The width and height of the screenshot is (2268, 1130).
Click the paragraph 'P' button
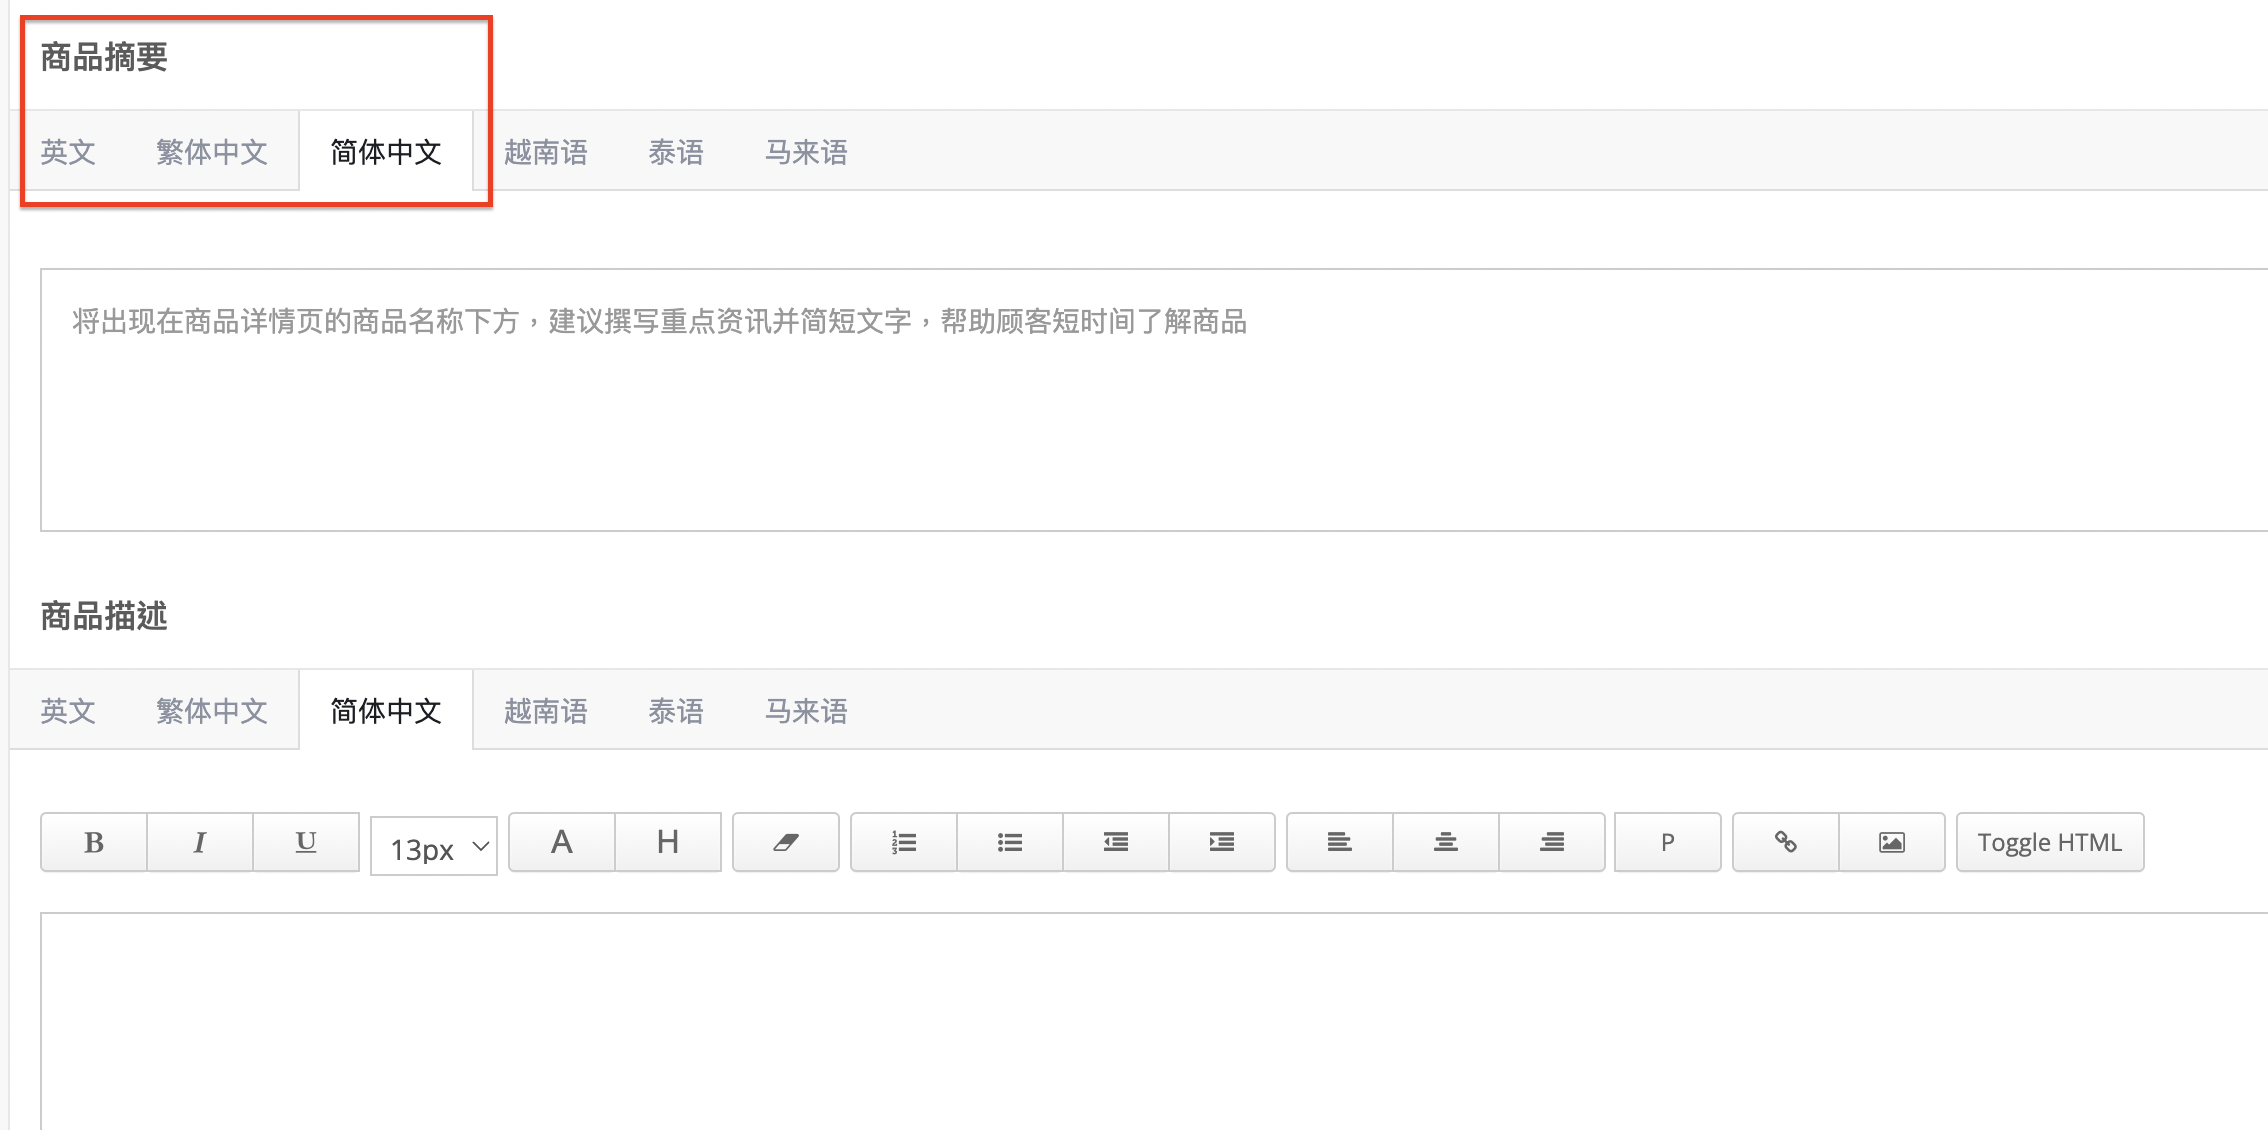(x=1668, y=842)
